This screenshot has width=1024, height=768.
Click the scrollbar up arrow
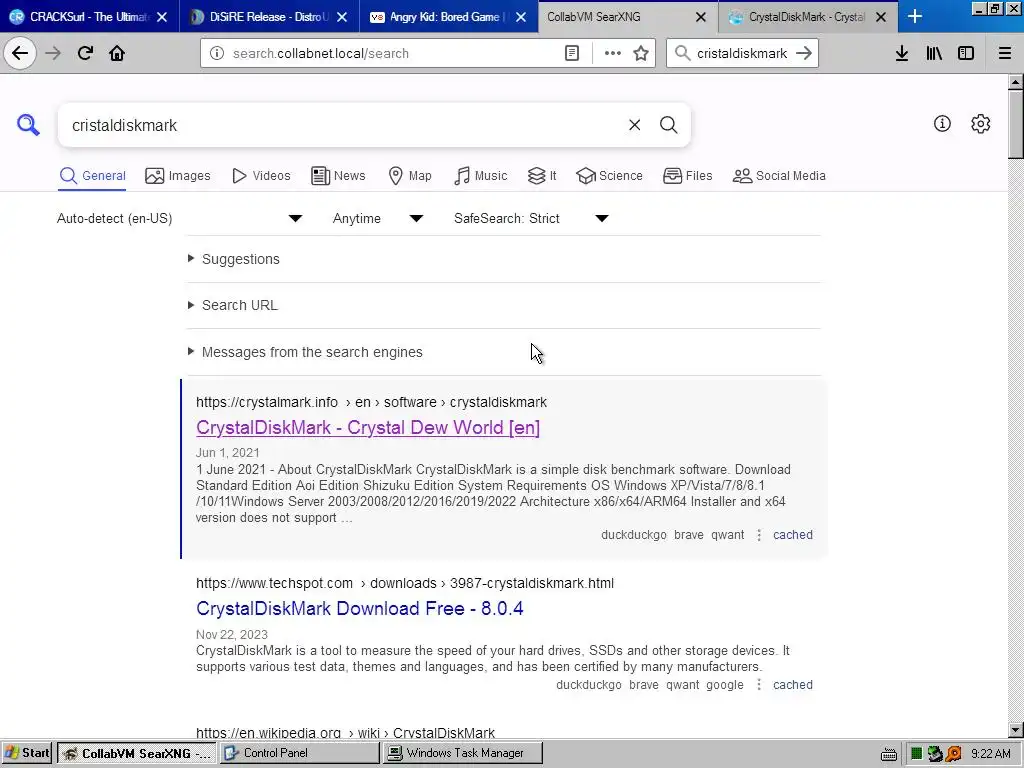(x=1016, y=82)
